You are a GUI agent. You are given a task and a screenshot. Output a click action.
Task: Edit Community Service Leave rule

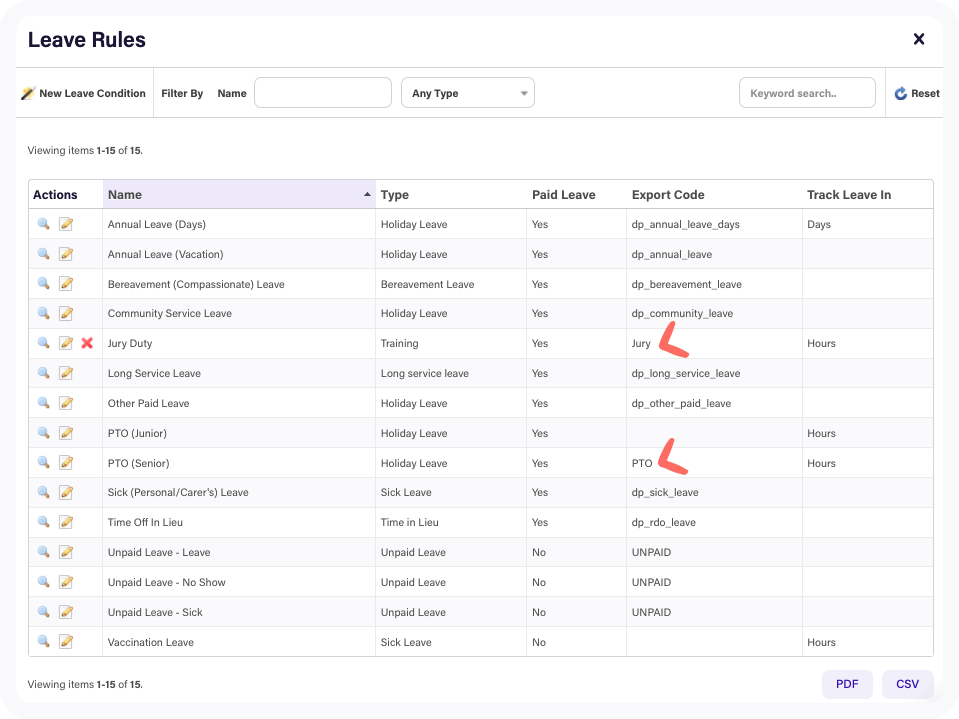coord(66,313)
